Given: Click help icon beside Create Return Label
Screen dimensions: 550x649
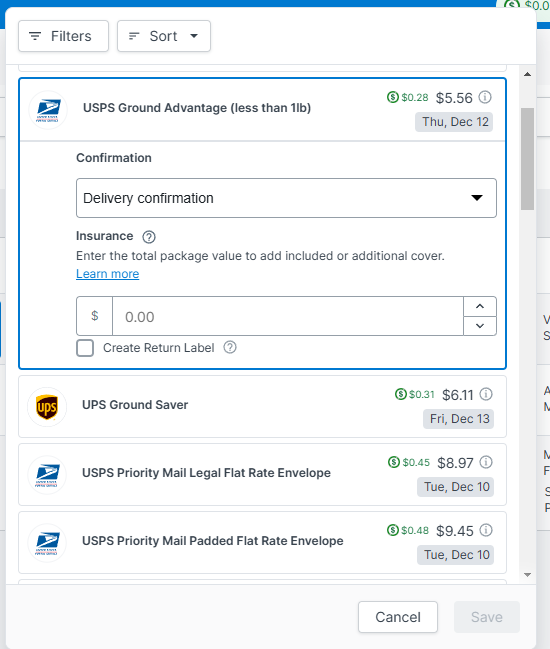Looking at the screenshot, I should coord(230,348).
